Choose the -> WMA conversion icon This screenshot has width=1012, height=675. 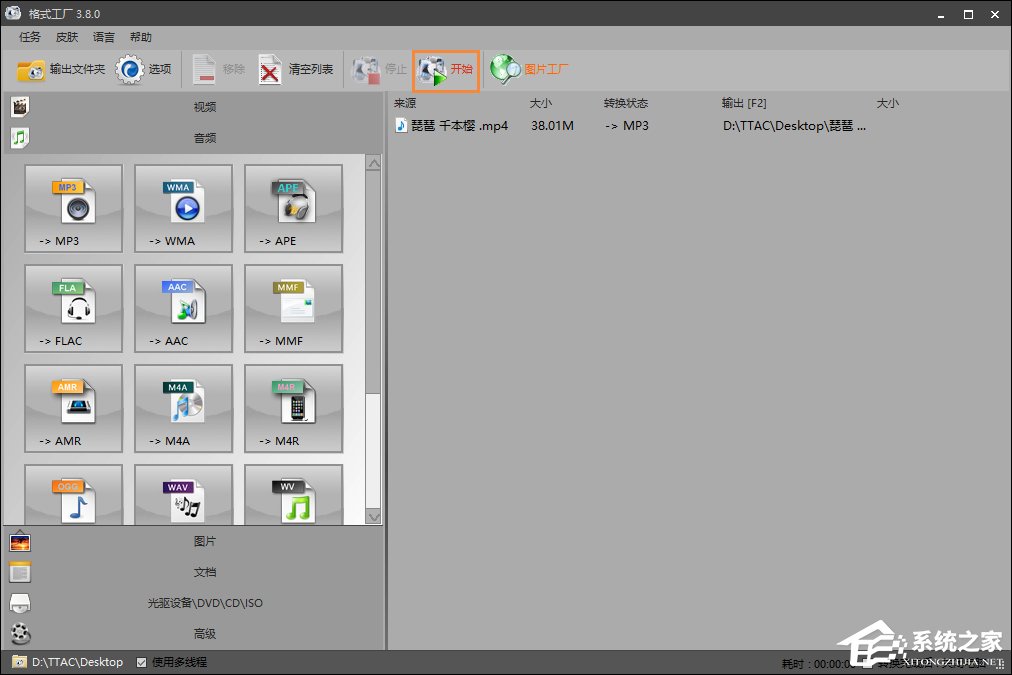[x=183, y=208]
